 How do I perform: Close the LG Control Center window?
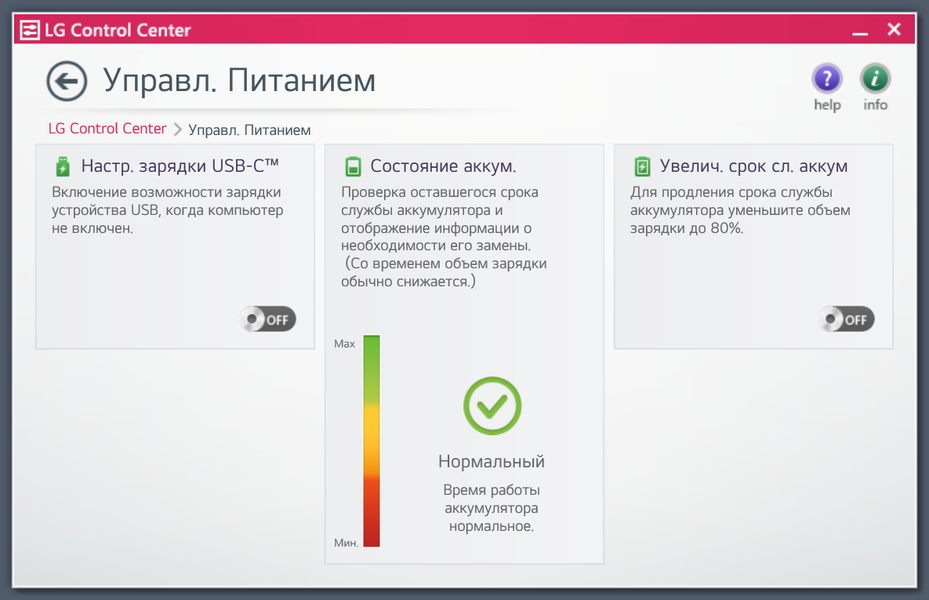894,29
